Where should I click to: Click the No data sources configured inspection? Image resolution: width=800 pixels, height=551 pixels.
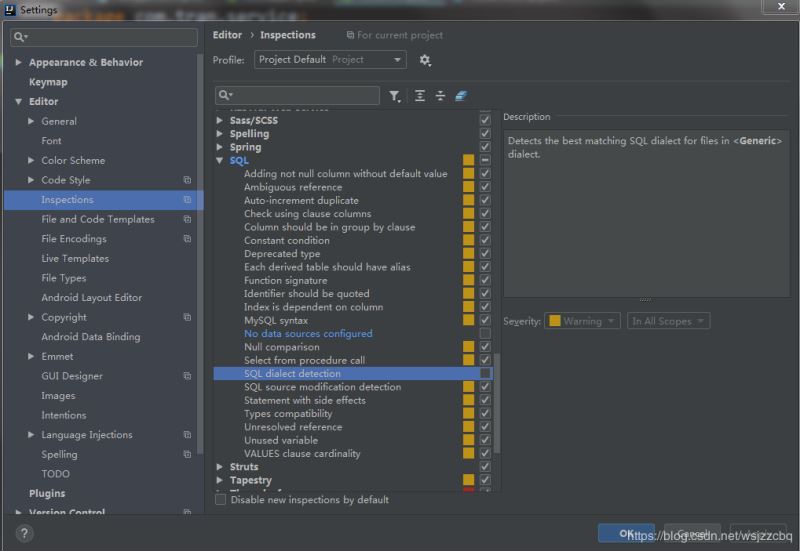click(x=308, y=334)
